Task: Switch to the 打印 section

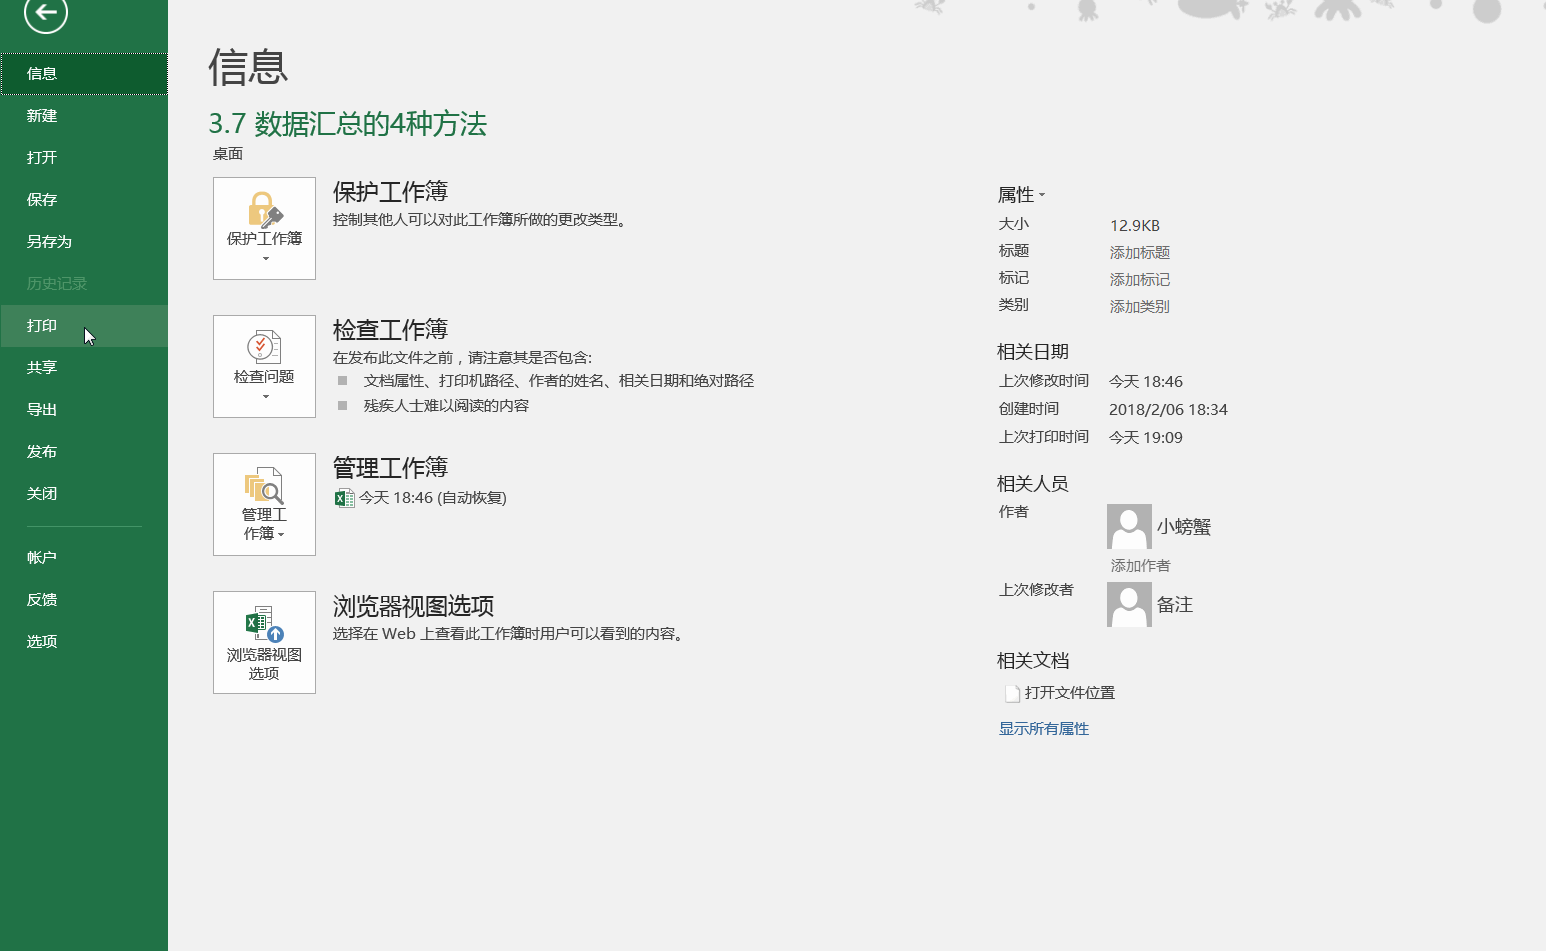Action: pos(40,325)
